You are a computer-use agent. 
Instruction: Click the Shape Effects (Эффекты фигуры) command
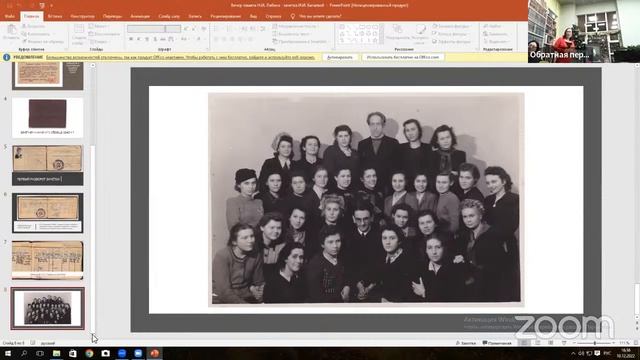(452, 42)
